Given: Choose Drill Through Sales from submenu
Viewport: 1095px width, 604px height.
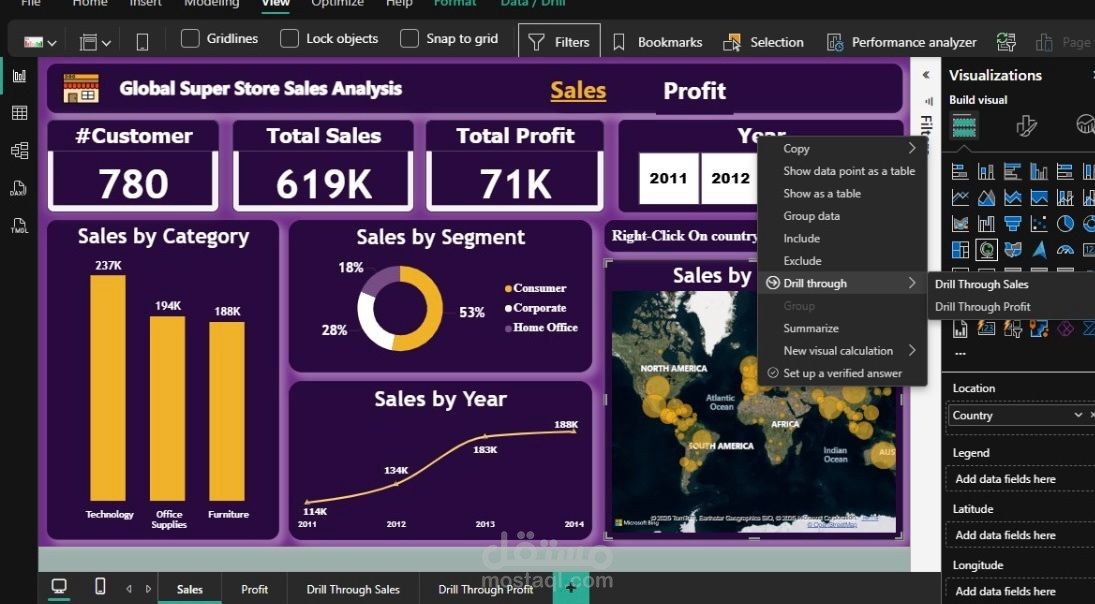Looking at the screenshot, I should (981, 285).
